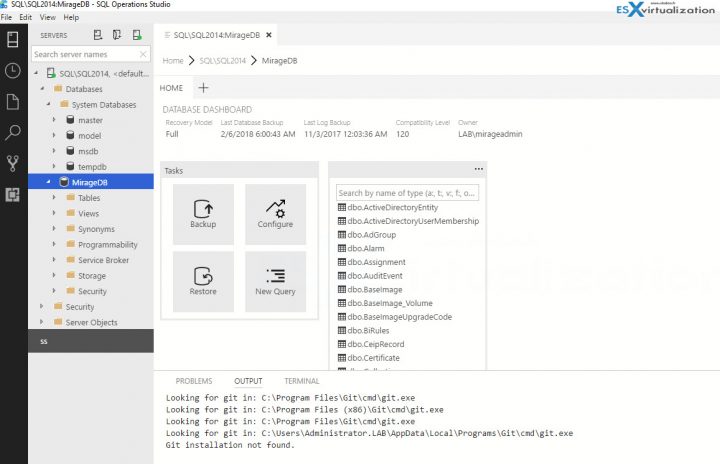
Task: Select dbo.Certificate in the object list
Action: [x=374, y=358]
